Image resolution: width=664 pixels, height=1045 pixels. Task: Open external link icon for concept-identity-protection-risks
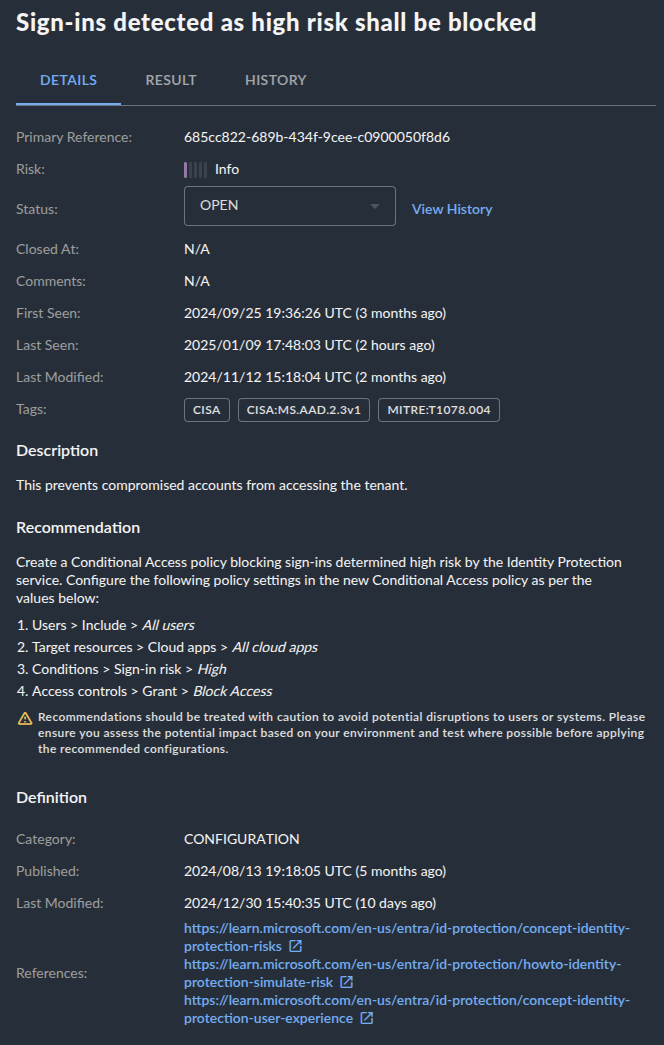pyautogui.click(x=296, y=946)
